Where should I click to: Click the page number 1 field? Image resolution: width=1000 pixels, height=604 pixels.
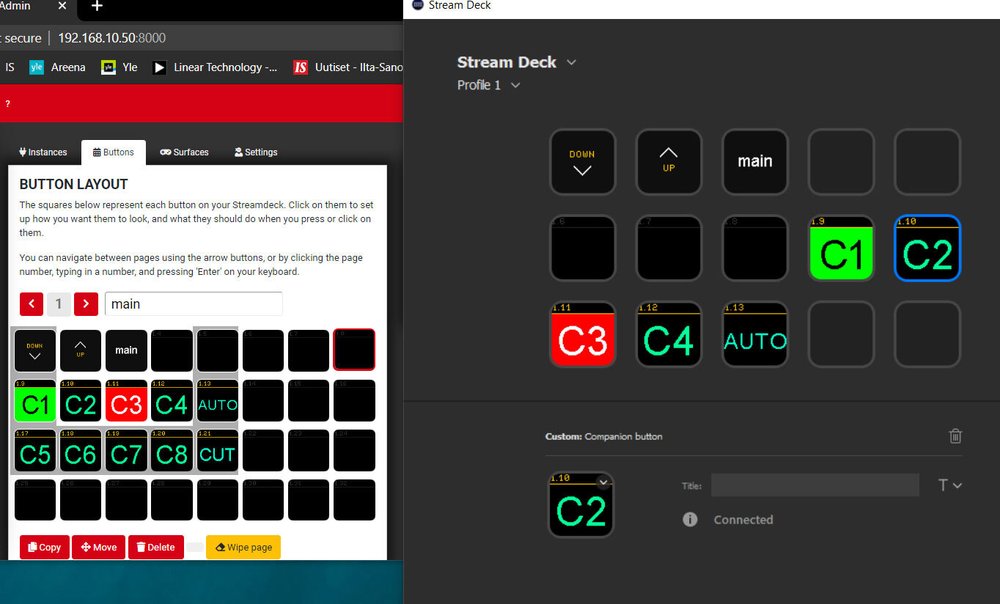pos(59,304)
